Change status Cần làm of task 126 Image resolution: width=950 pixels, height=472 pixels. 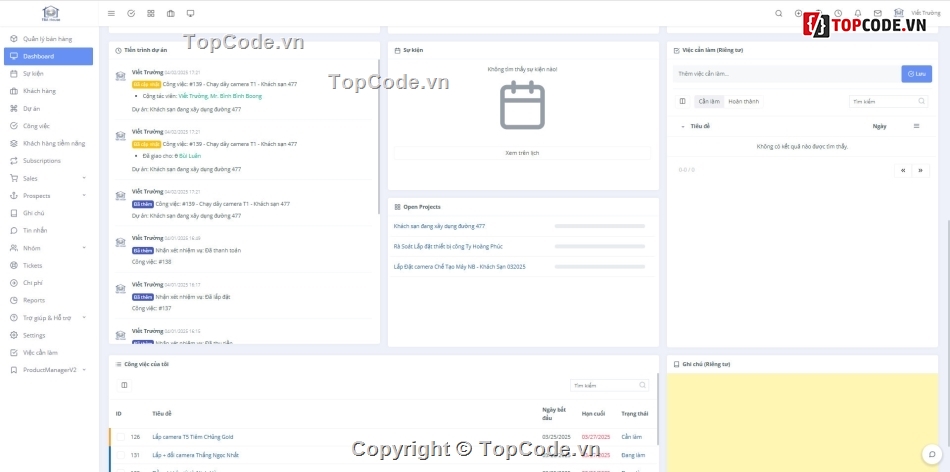click(x=632, y=437)
